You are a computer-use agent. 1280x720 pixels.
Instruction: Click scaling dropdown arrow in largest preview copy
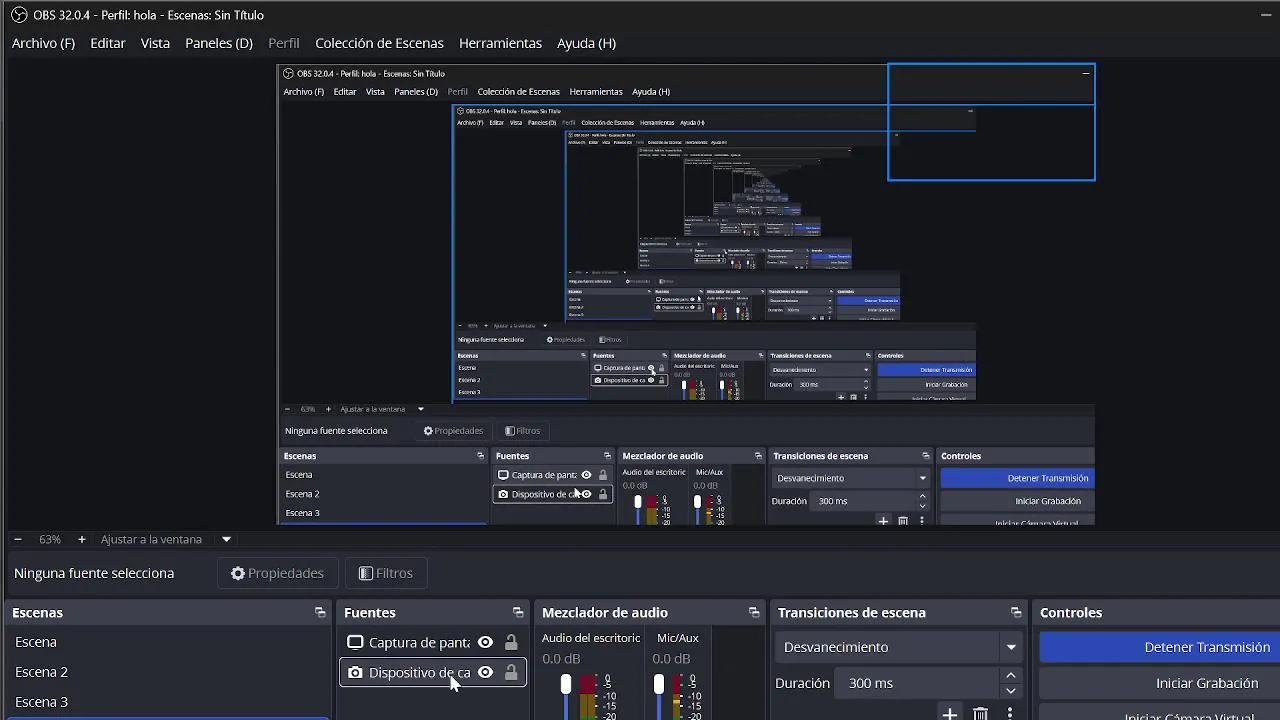(421, 409)
